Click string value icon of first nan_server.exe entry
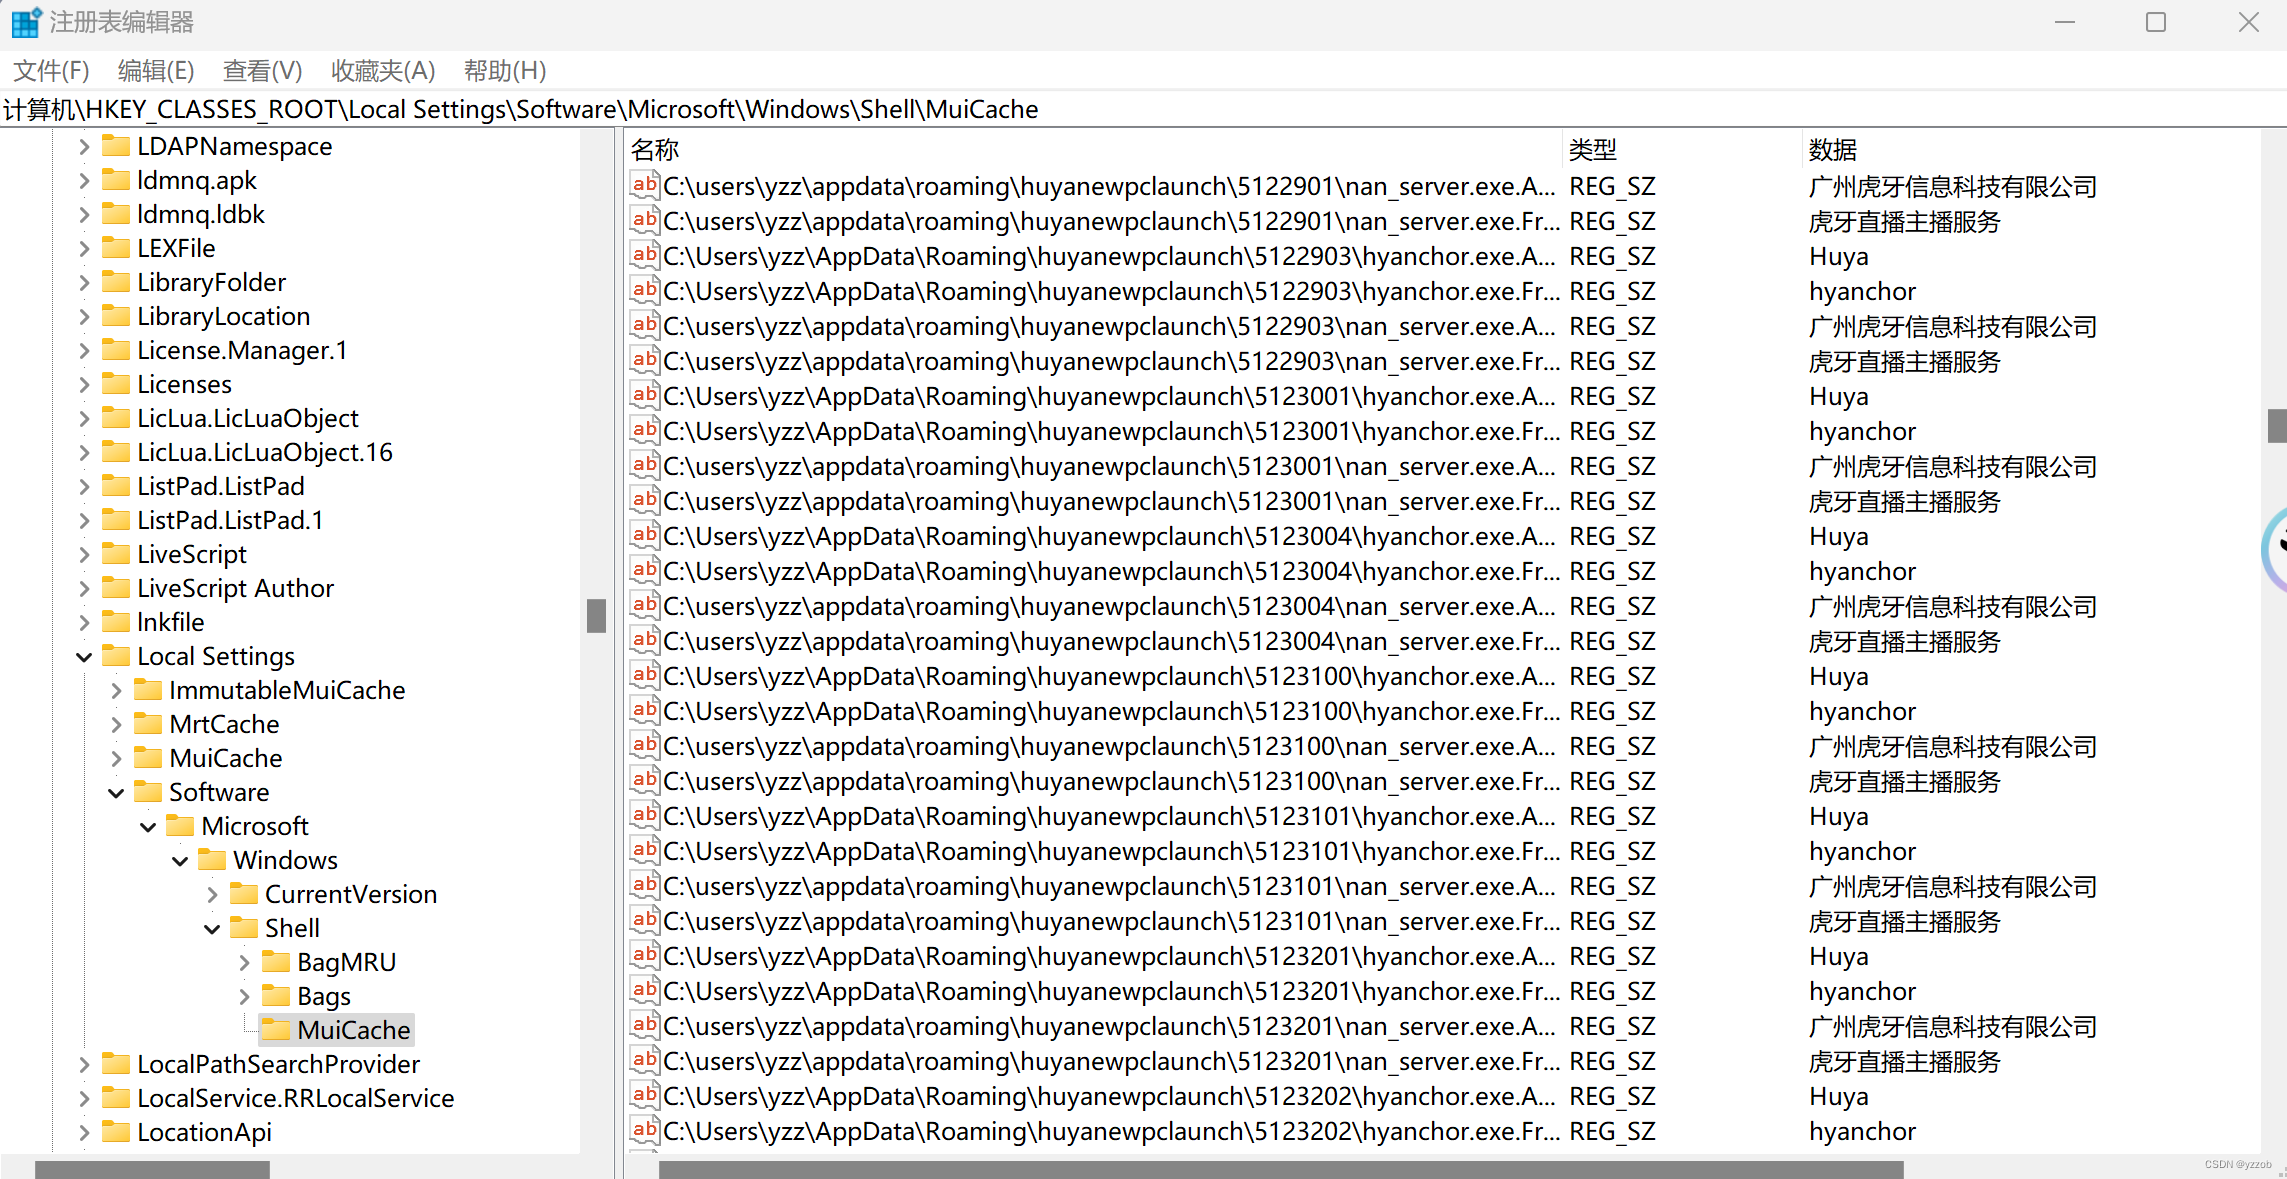Viewport: 2287px width, 1179px height. [644, 186]
